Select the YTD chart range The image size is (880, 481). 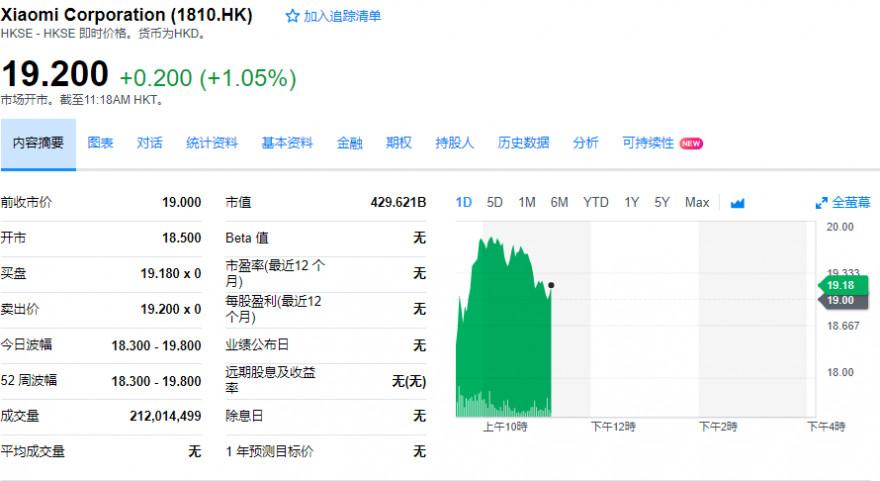tap(595, 202)
